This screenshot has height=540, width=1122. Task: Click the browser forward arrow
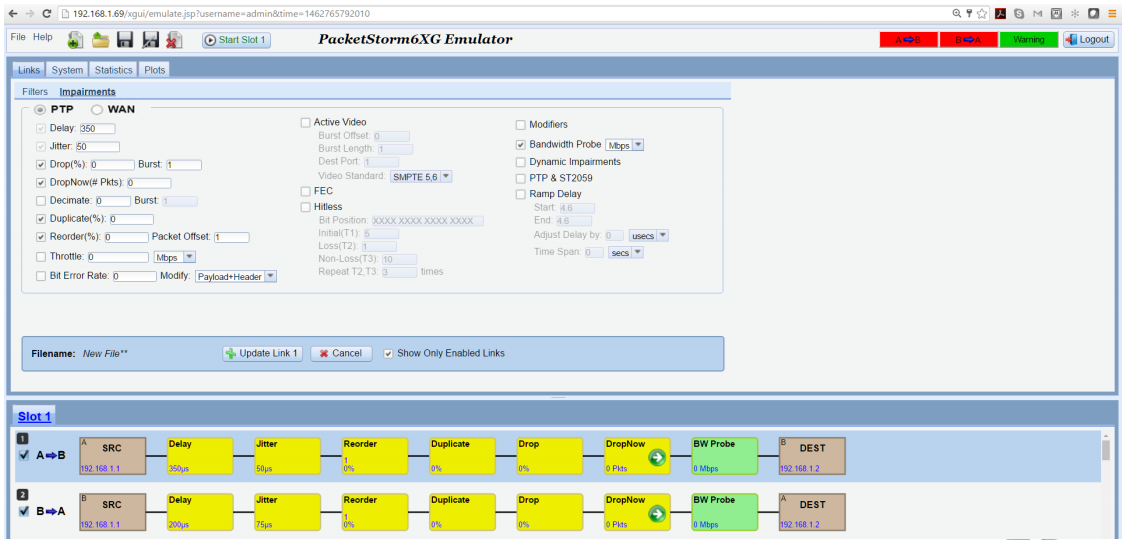(x=29, y=14)
